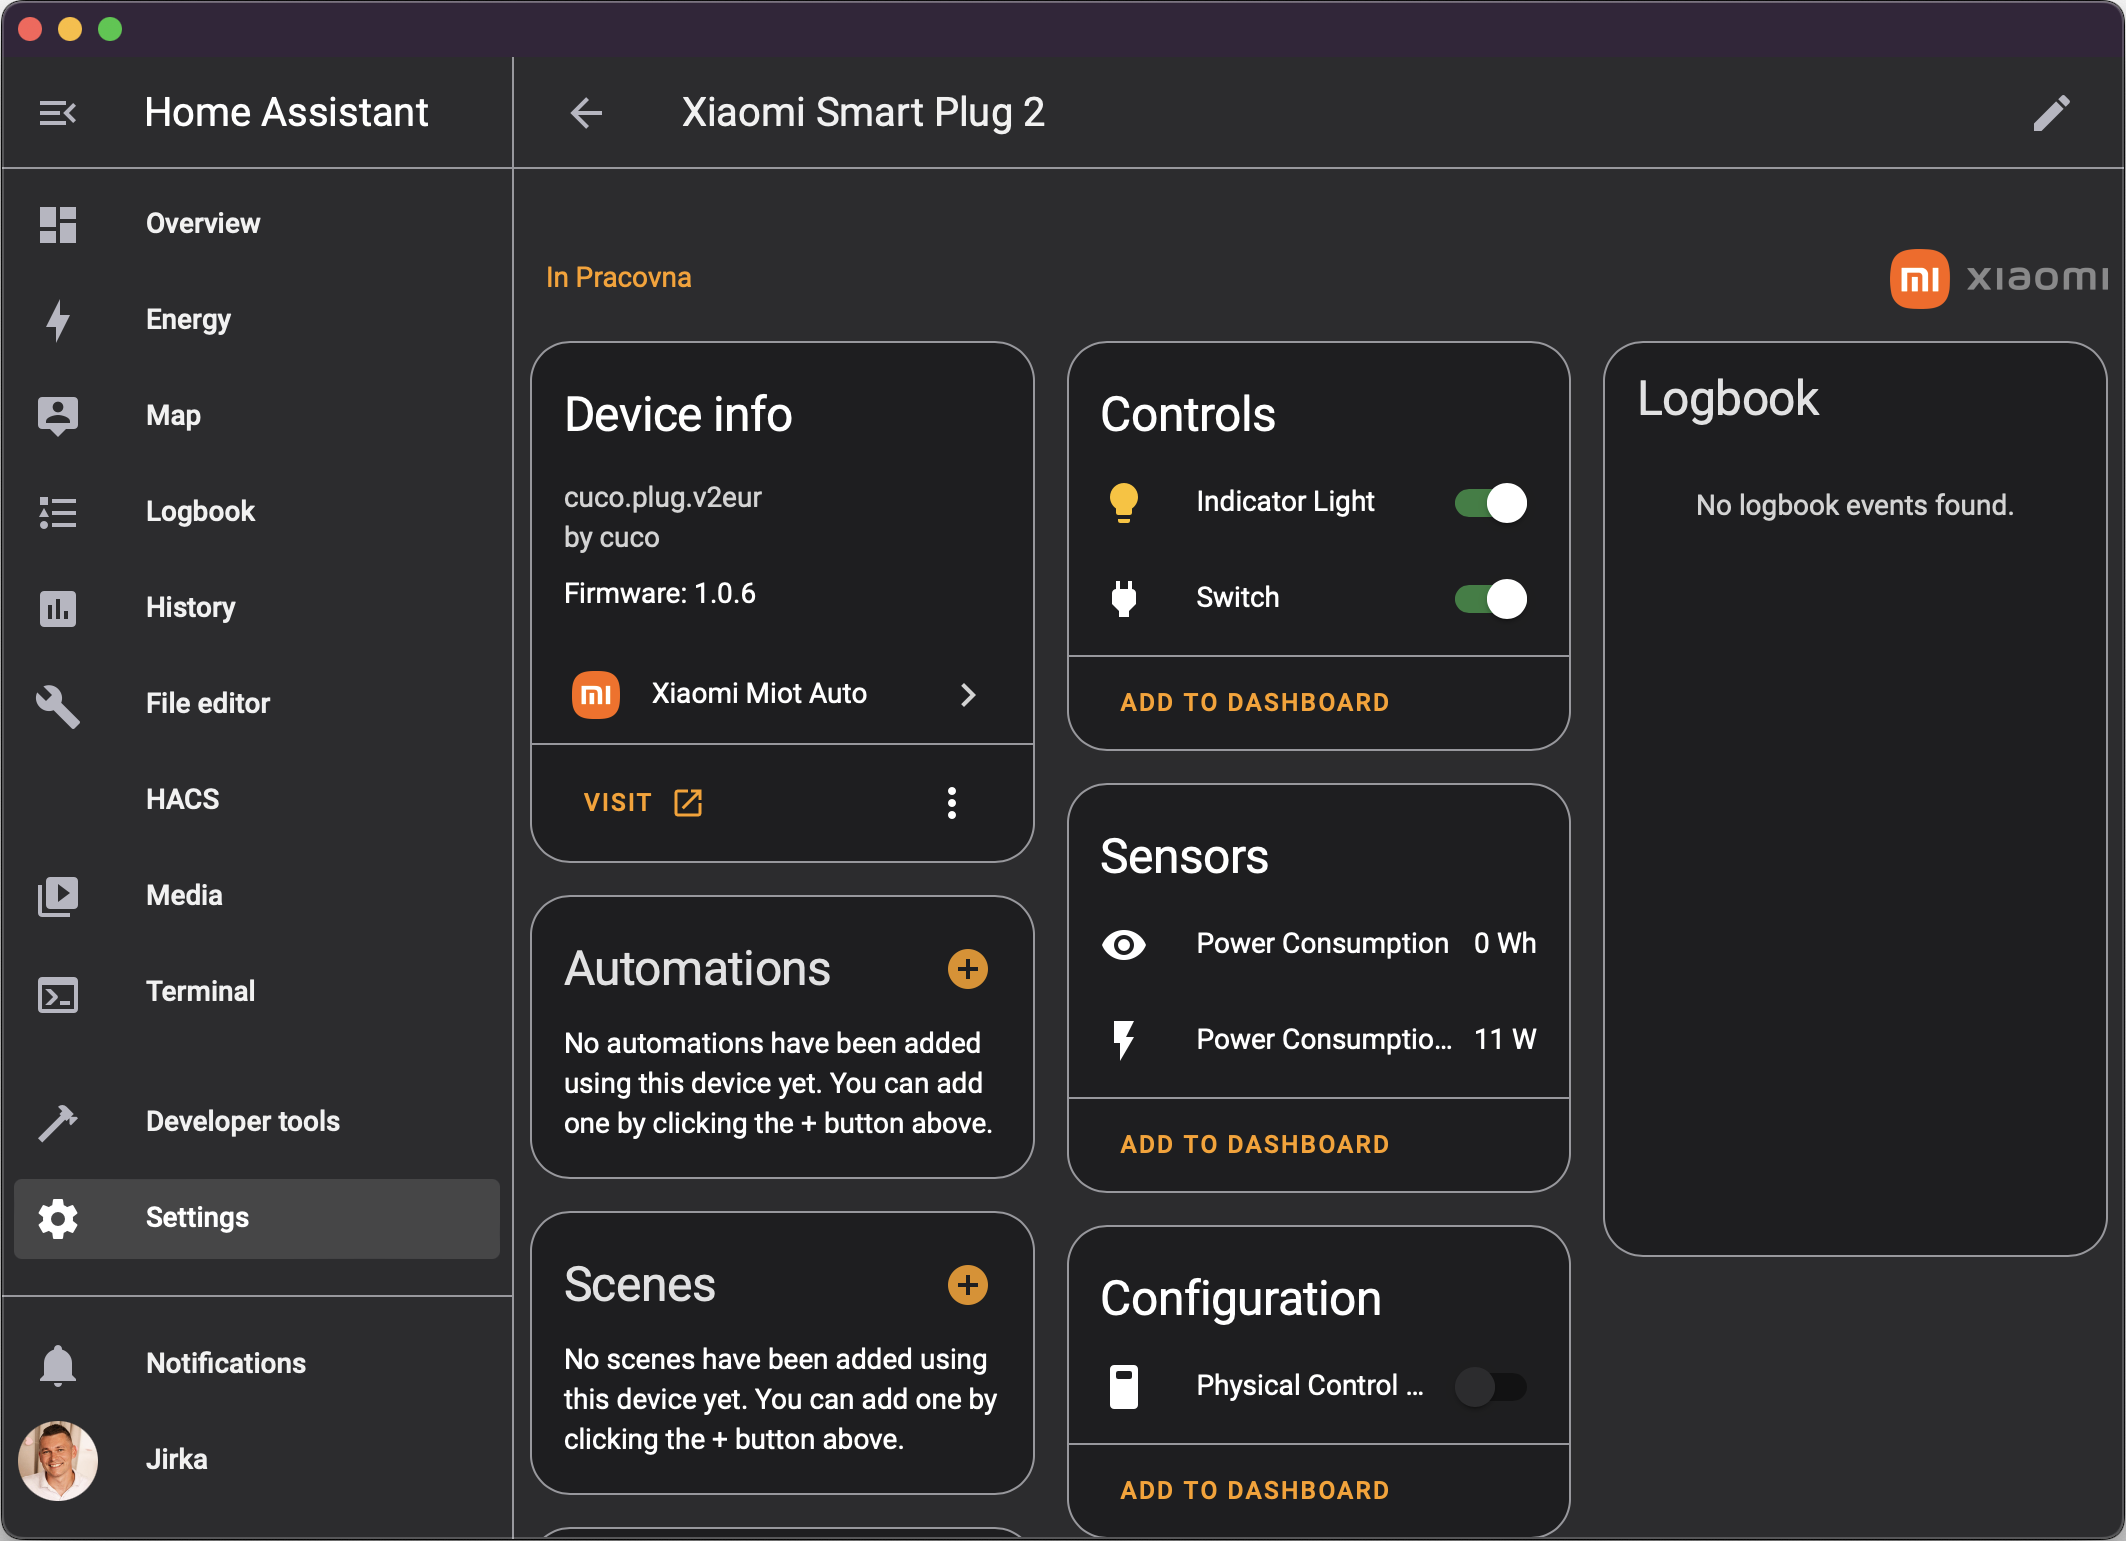The height and width of the screenshot is (1541, 2126).
Task: Click the Indicator Light label
Action: pos(1286,502)
